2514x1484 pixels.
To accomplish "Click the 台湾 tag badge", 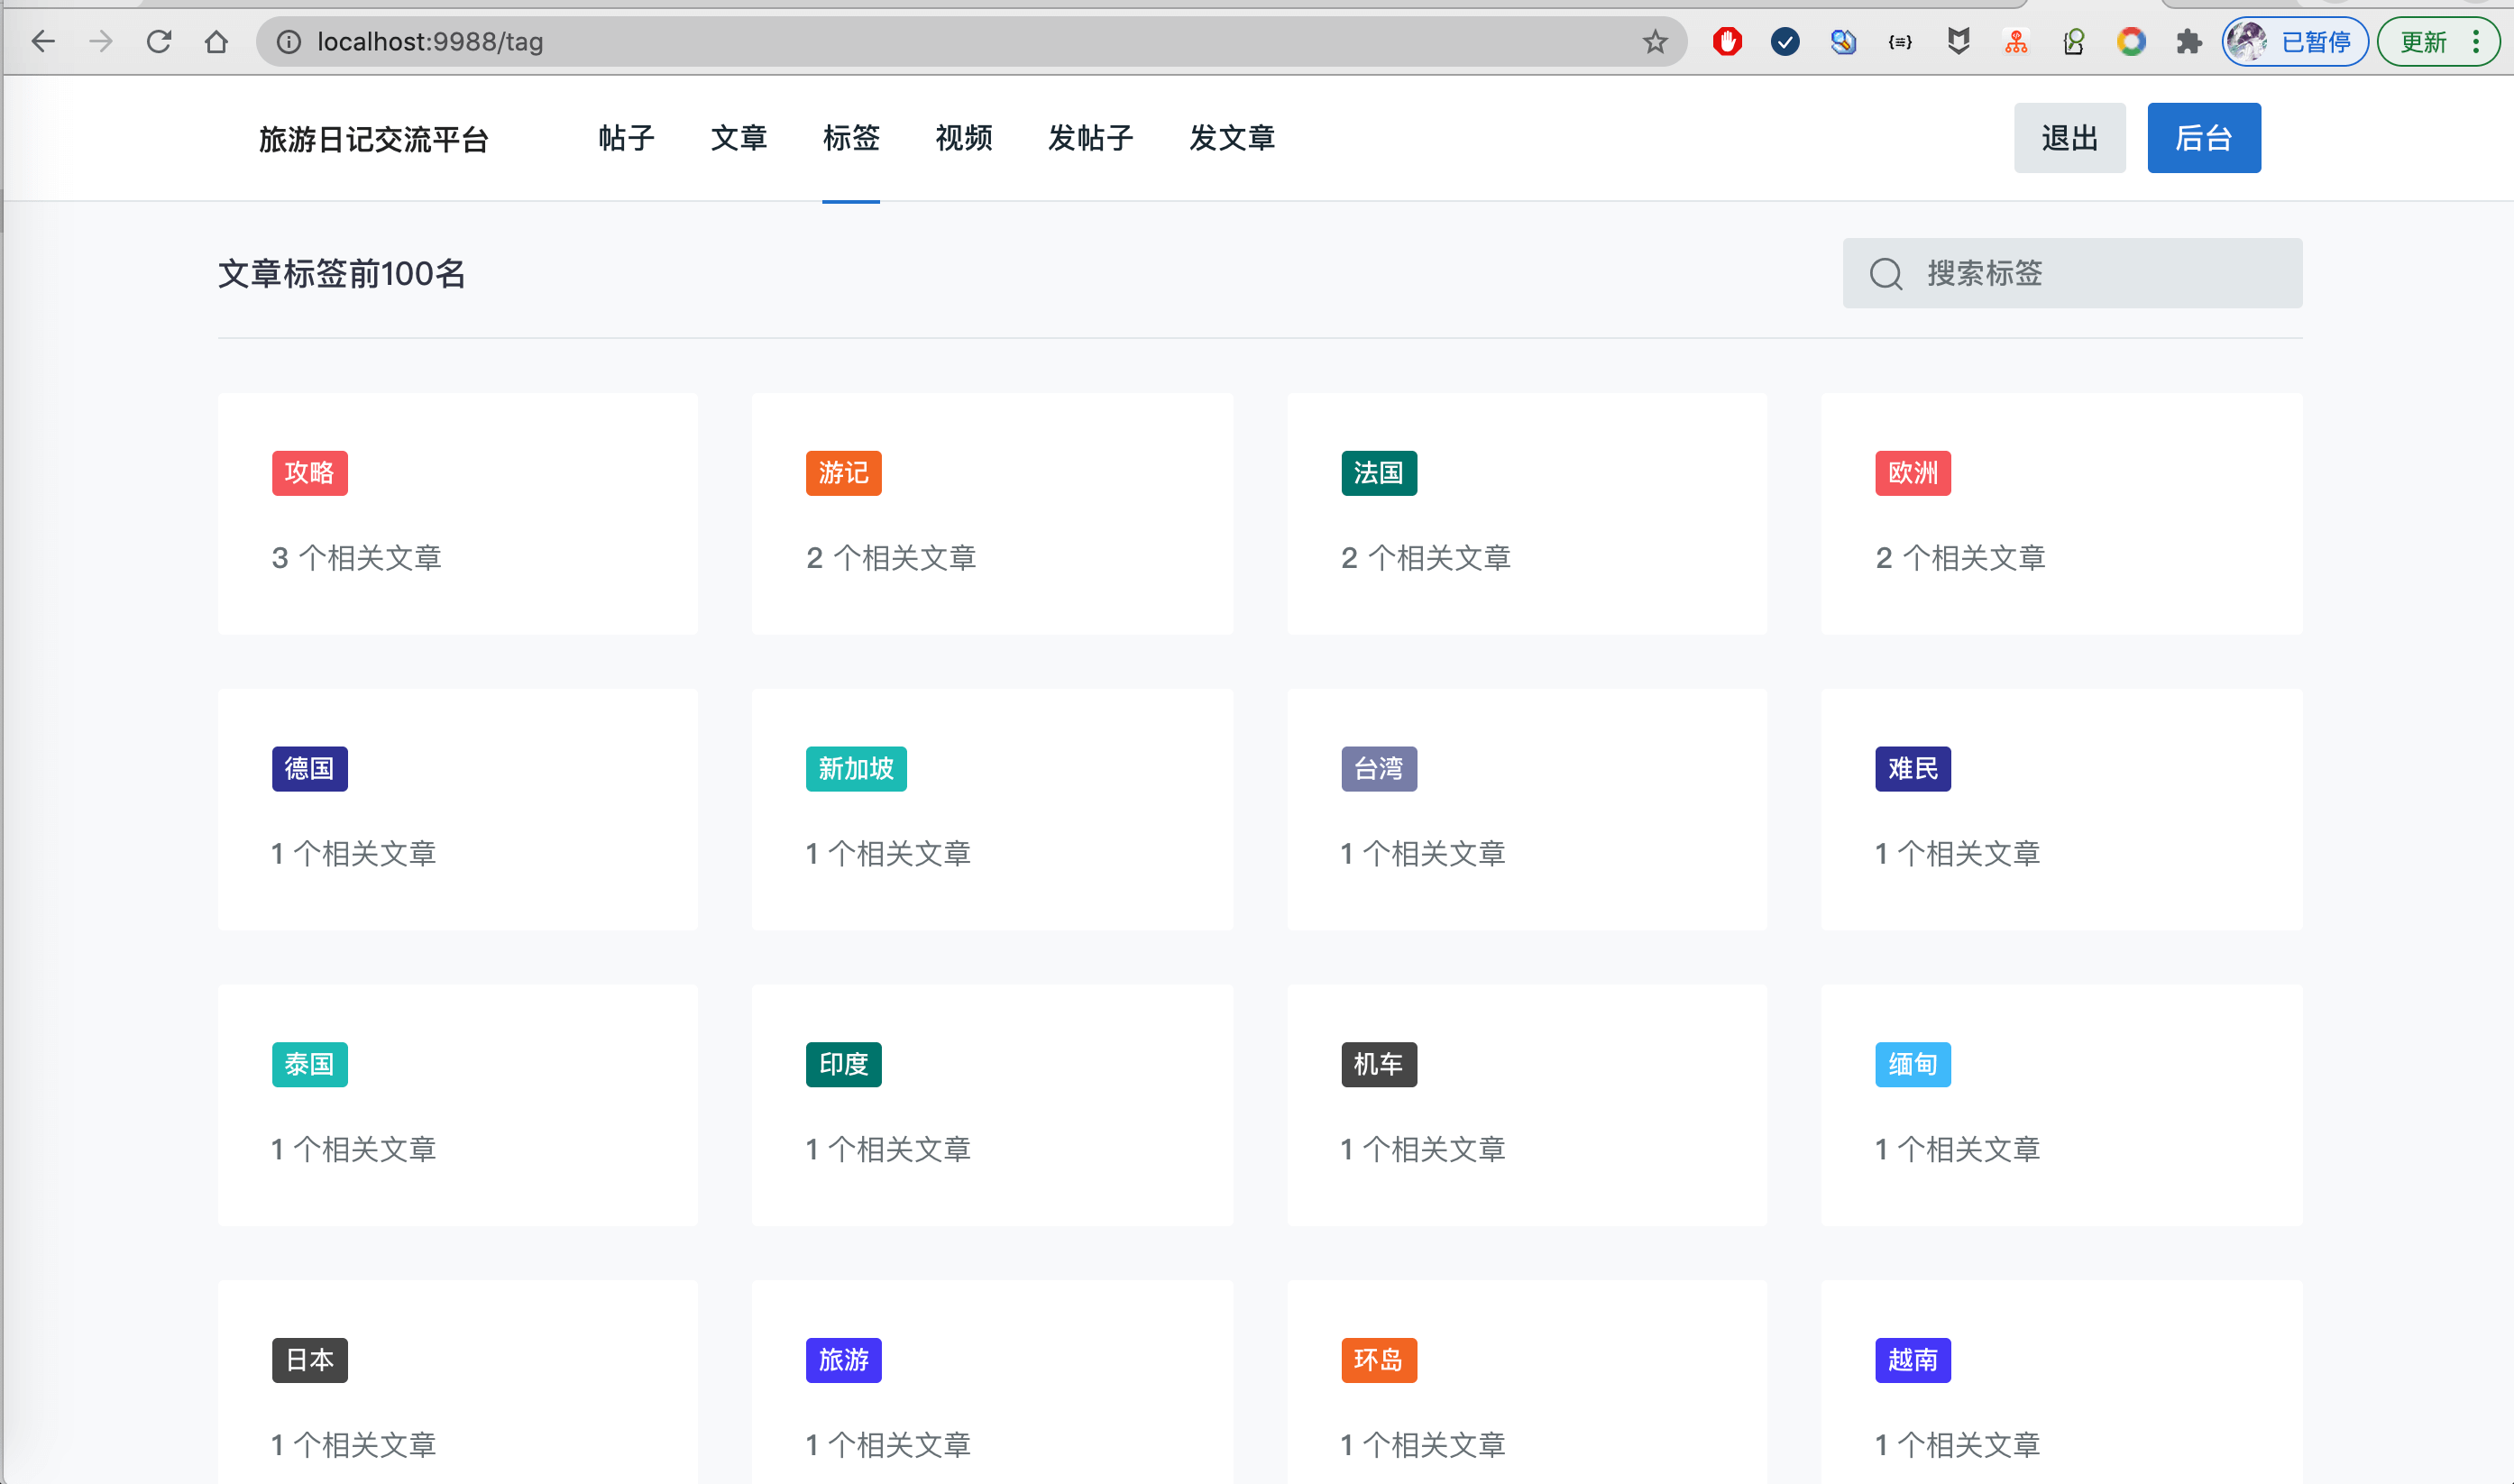I will click(x=1378, y=769).
